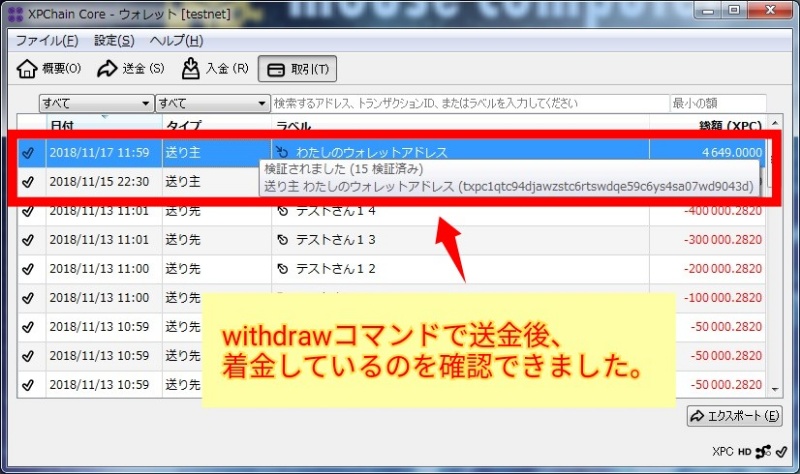Select the label テストさん1 2
Image resolution: width=800 pixels, height=474 pixels.
[336, 269]
